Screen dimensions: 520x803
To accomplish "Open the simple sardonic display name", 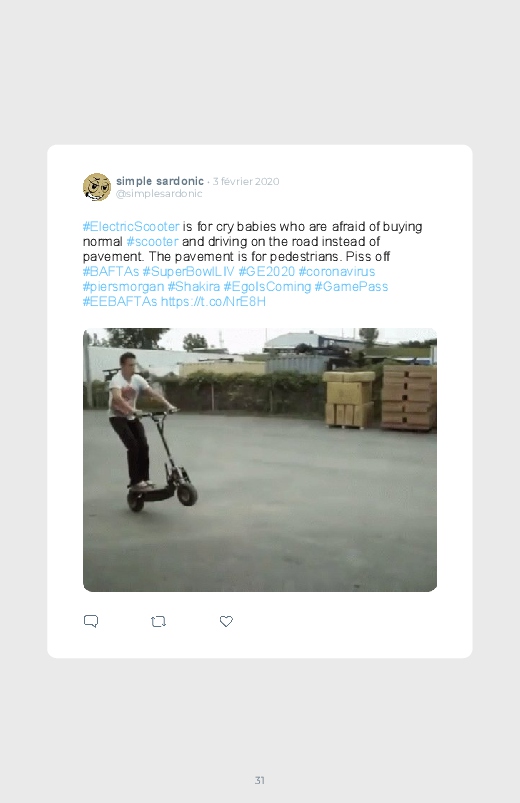I will click(160, 181).
